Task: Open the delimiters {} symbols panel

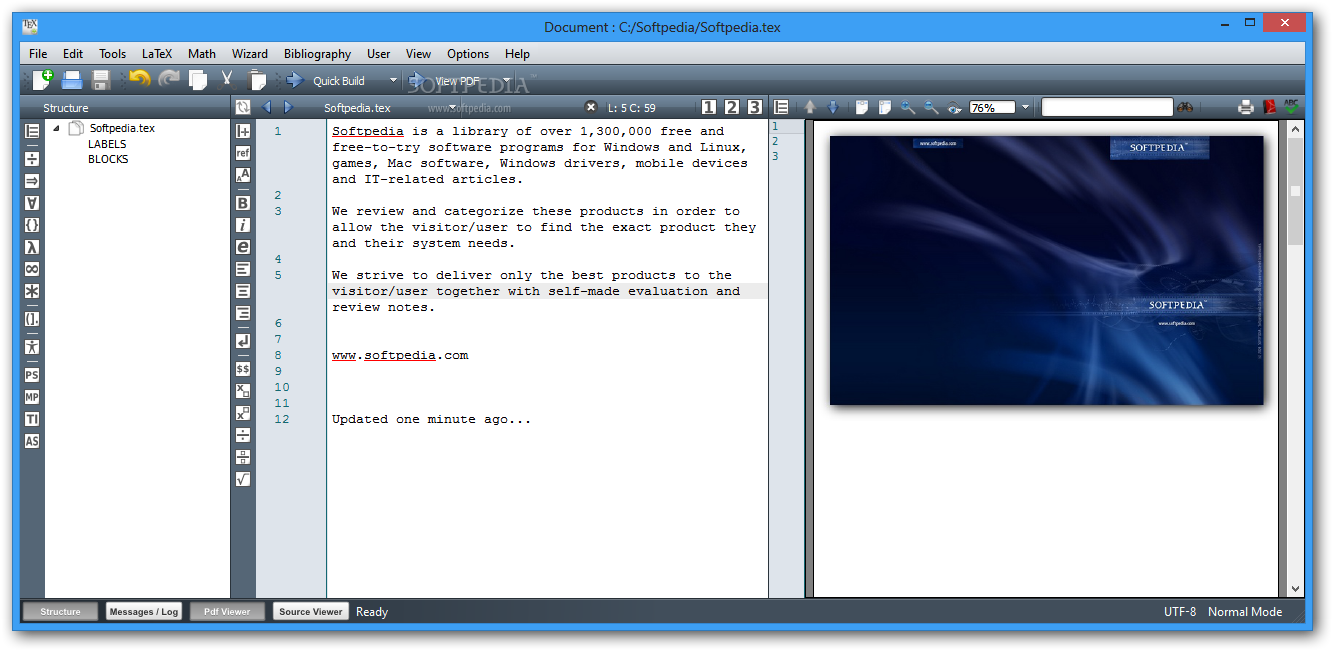Action: 32,225
